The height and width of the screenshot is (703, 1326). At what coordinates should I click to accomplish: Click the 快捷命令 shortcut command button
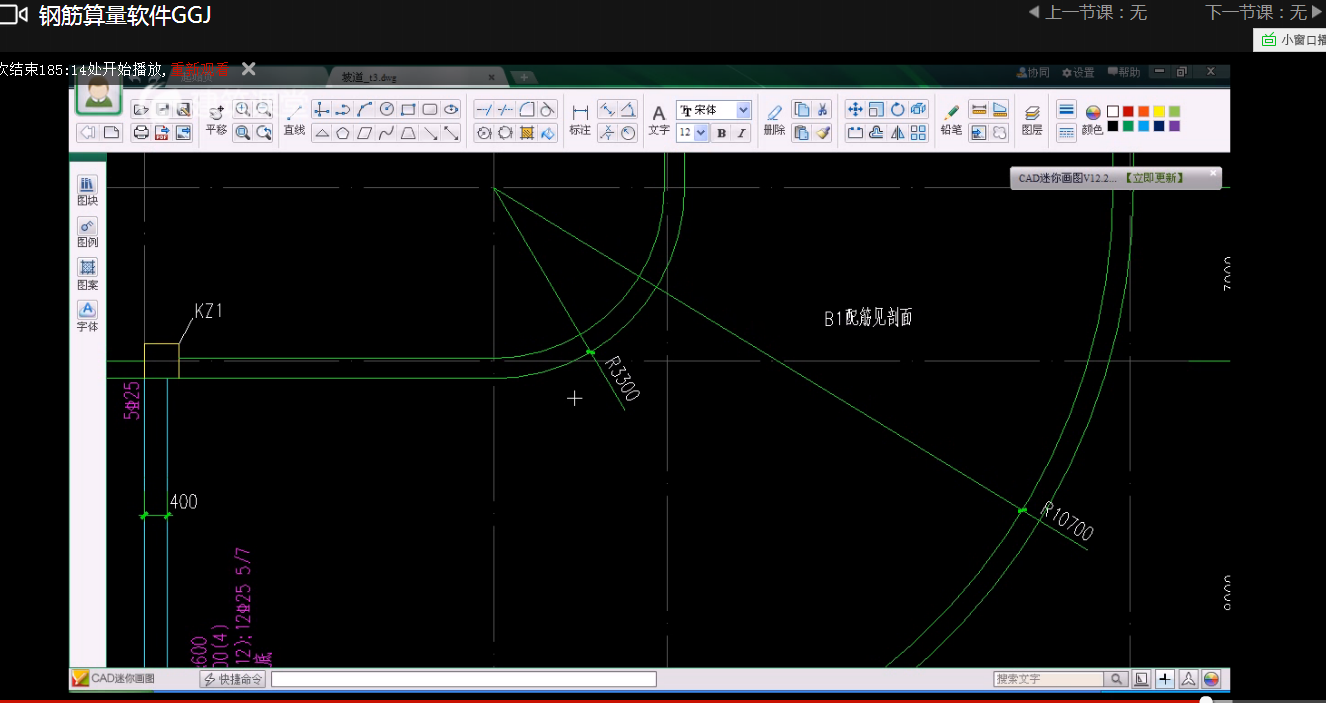[x=232, y=679]
